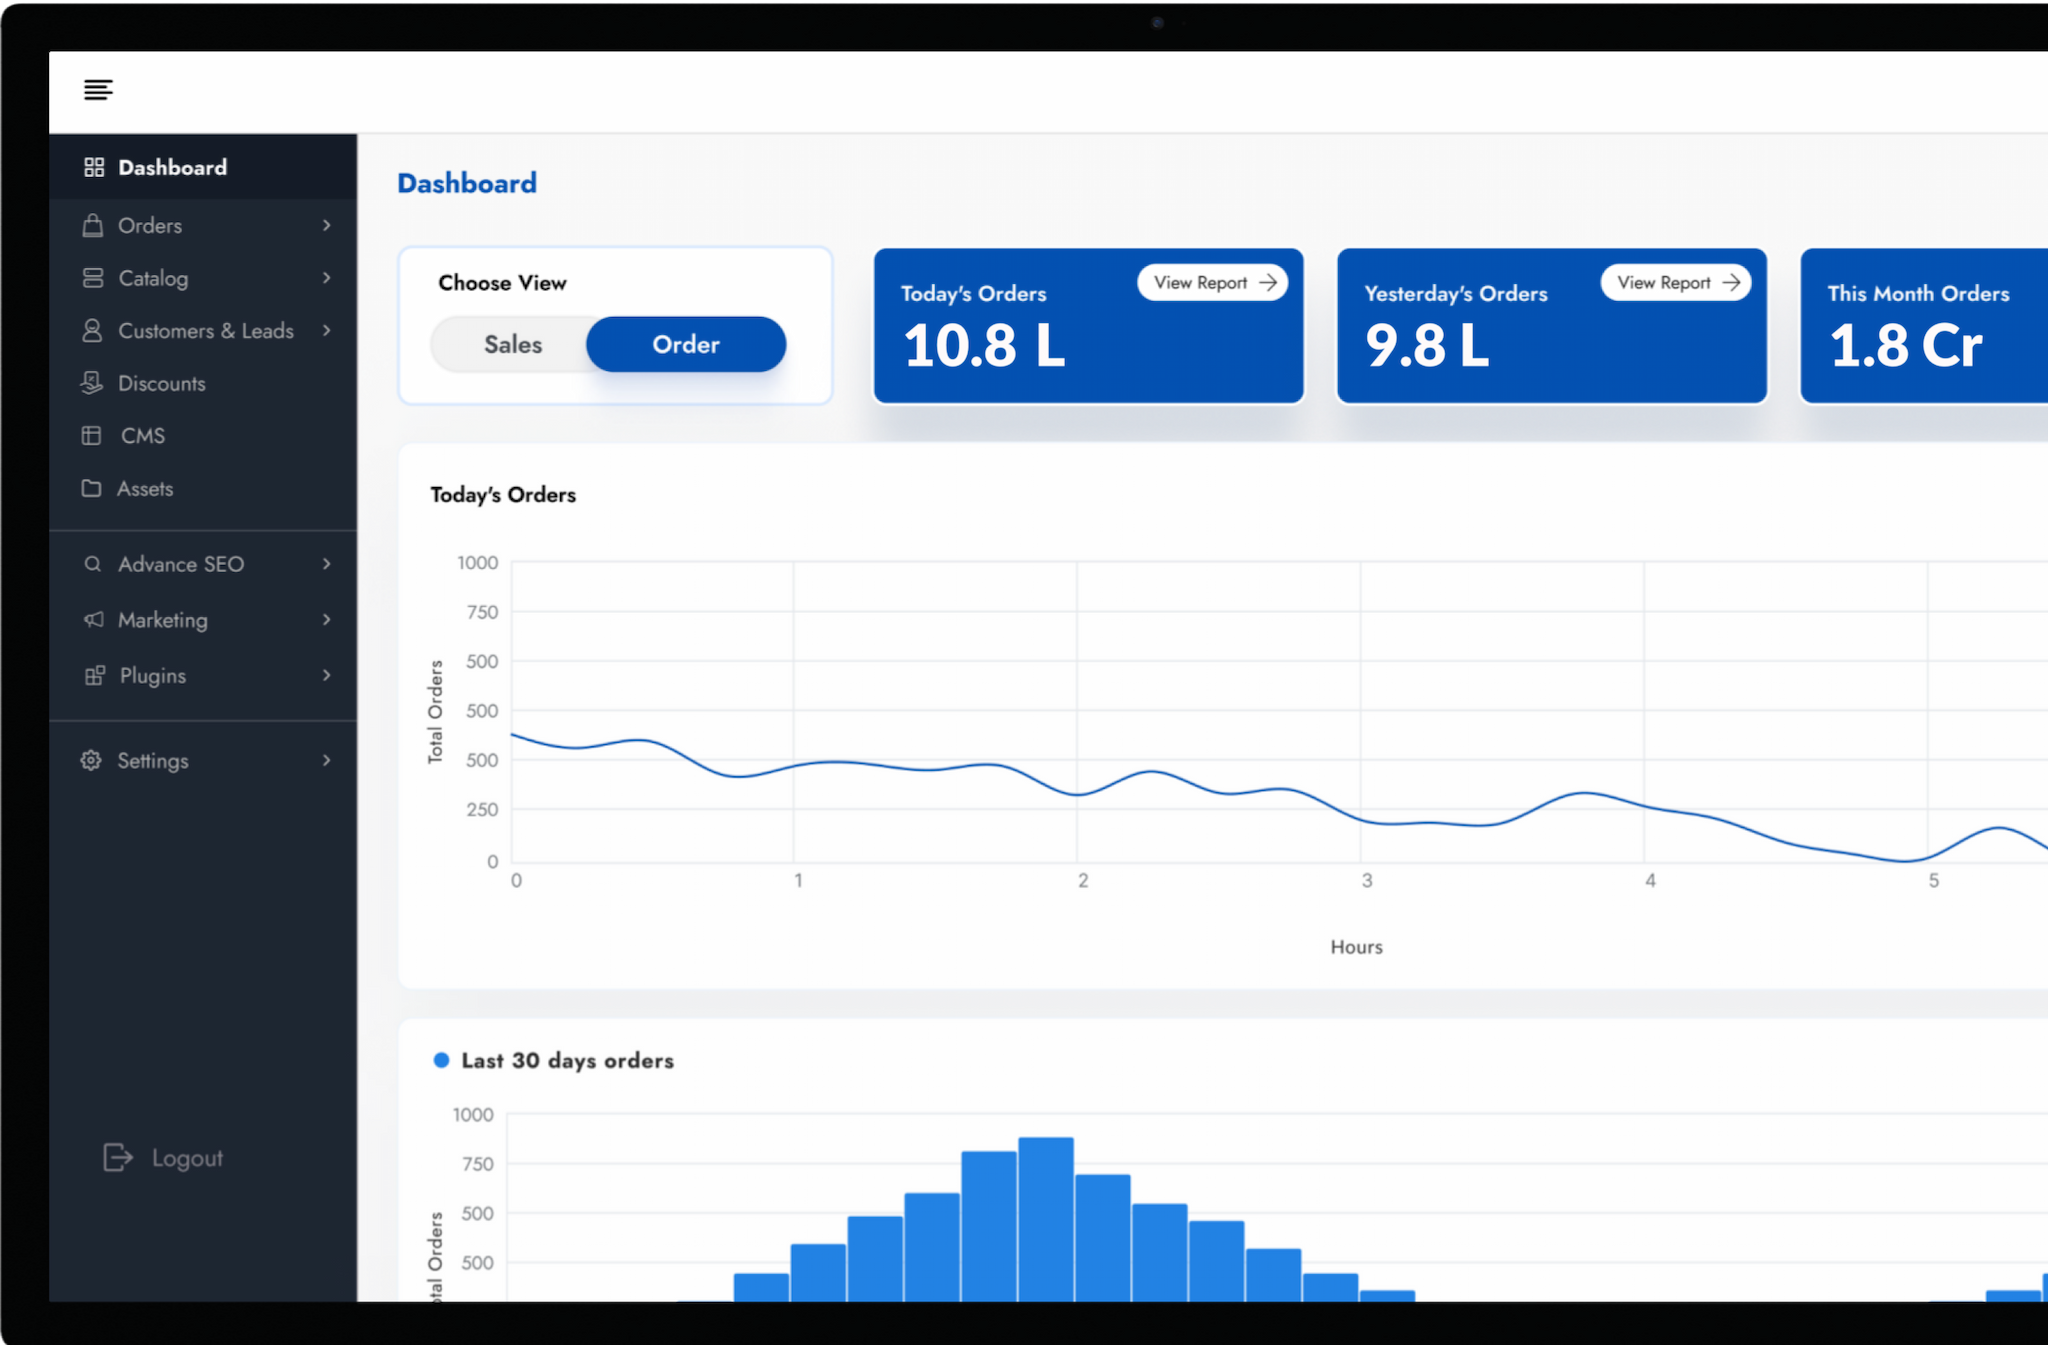2048x1345 pixels.
Task: Expand the Plugins submenu chevron
Action: click(327, 676)
